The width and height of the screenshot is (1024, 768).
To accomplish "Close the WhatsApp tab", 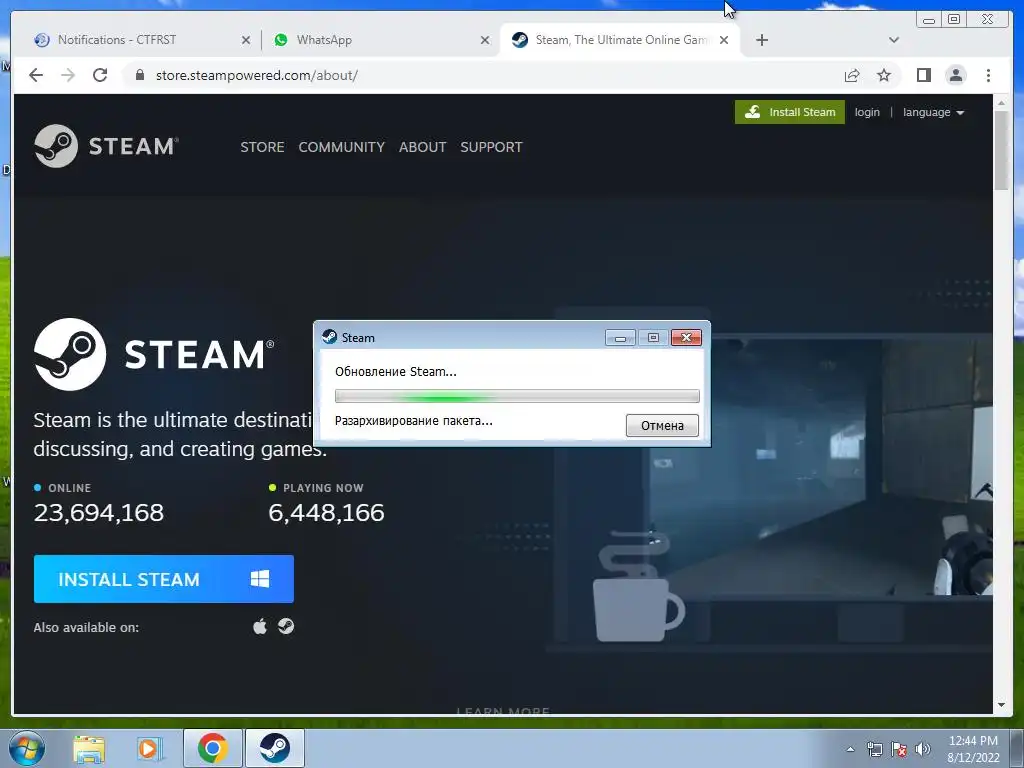I will (x=485, y=40).
